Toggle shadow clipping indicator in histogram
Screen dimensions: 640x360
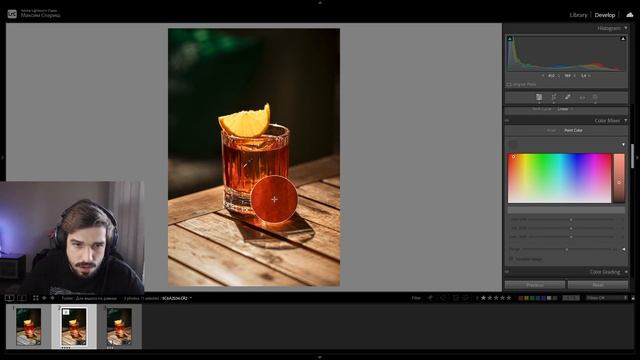coord(510,39)
